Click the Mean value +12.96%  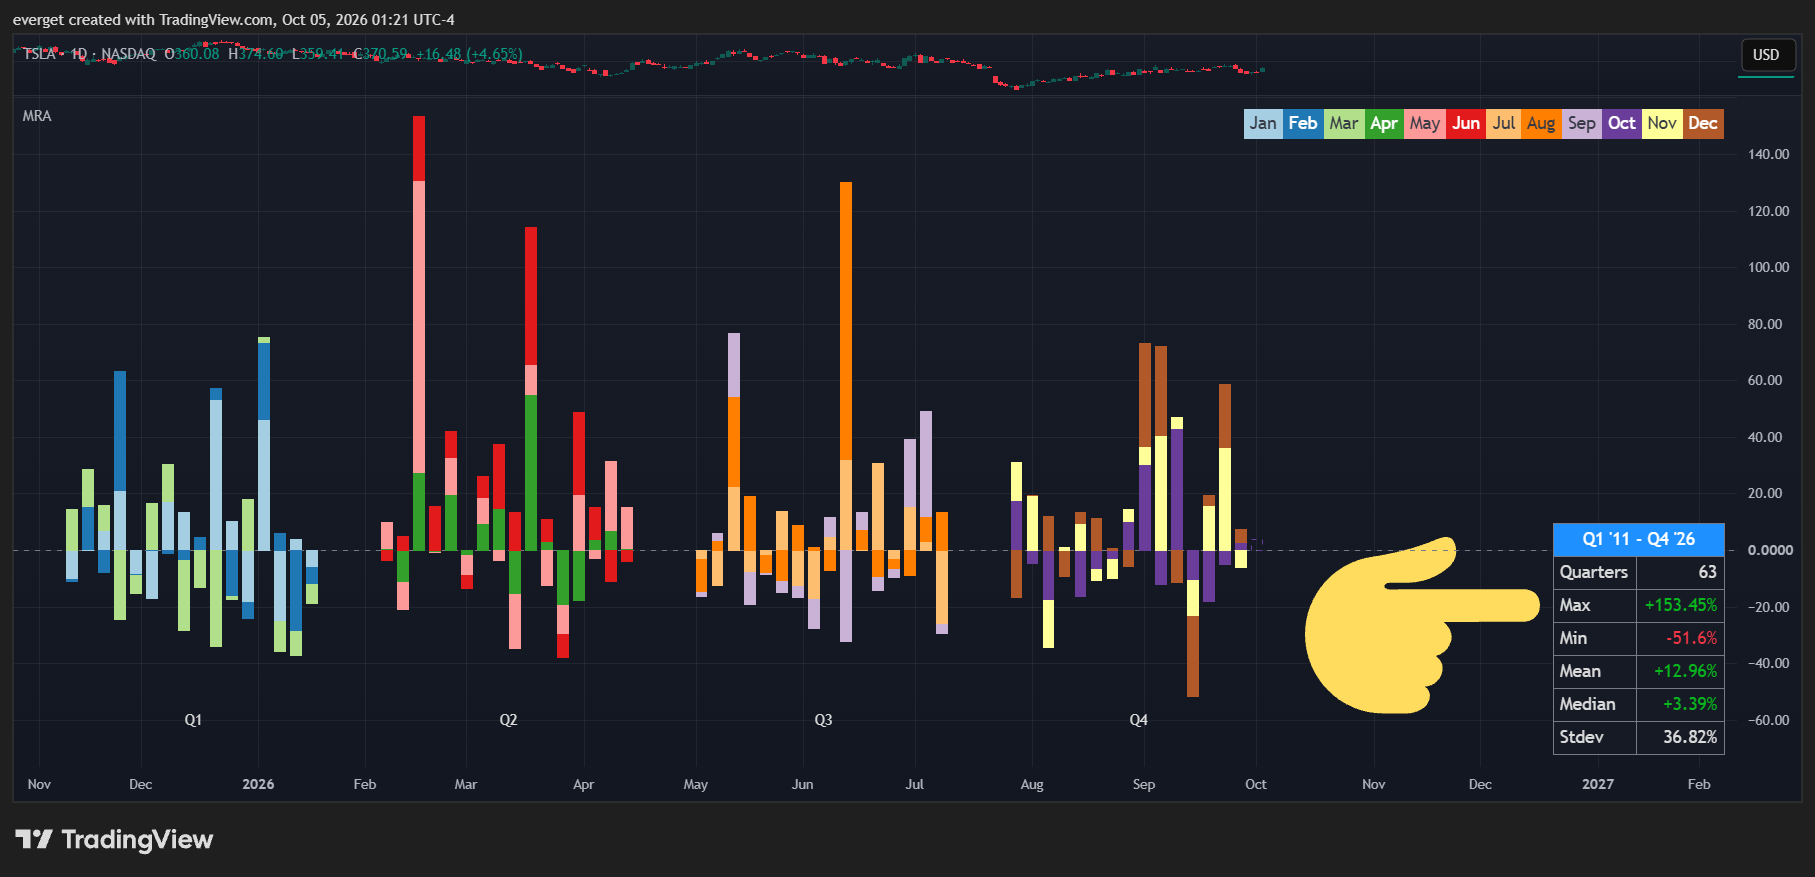(x=1686, y=671)
